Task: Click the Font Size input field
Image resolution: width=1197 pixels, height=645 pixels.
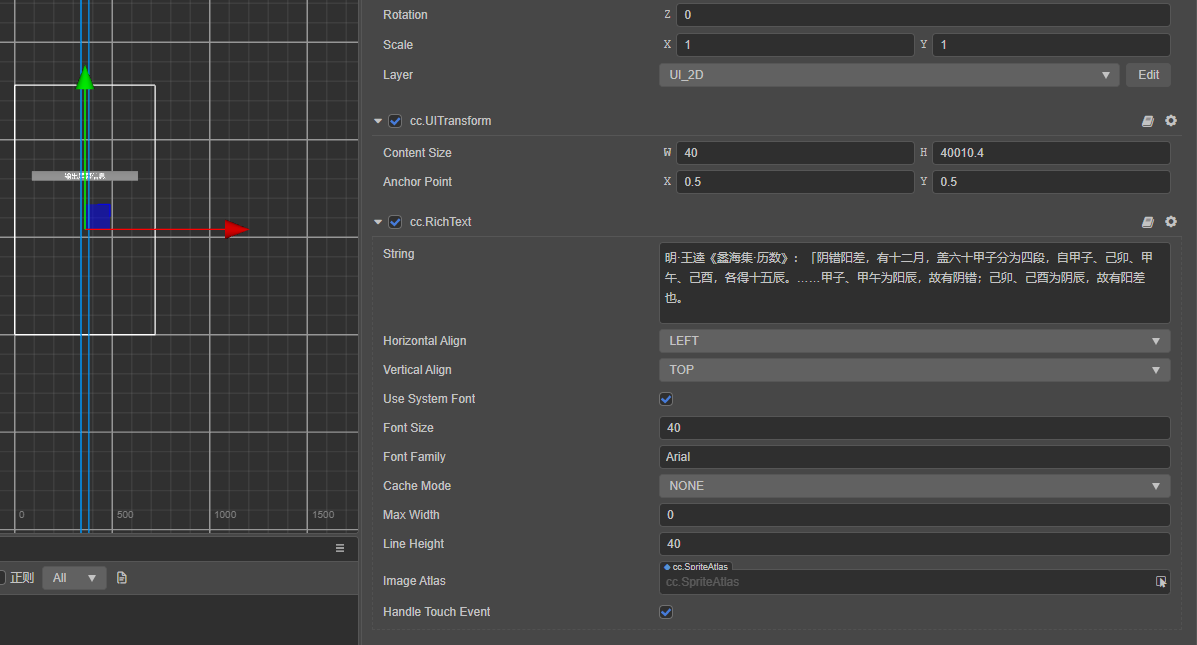Action: [915, 428]
